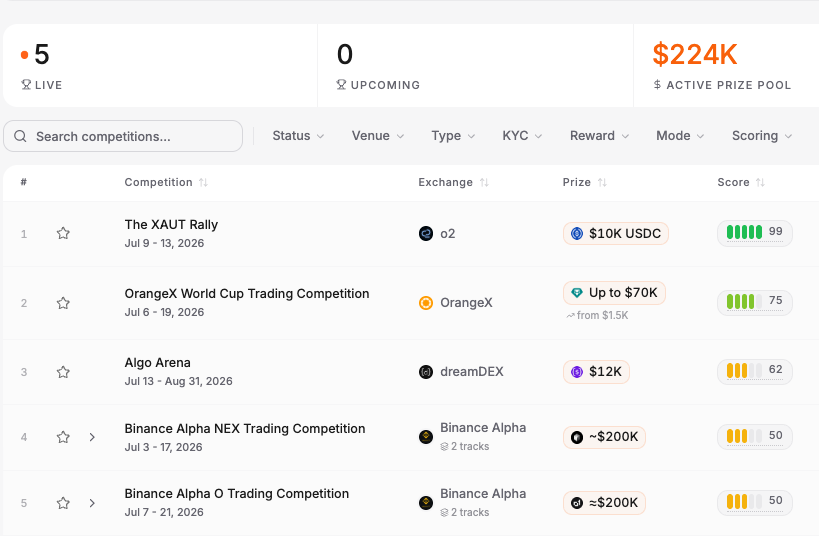Click the 5 LIVE stat card
The width and height of the screenshot is (819, 536).
click(160, 65)
